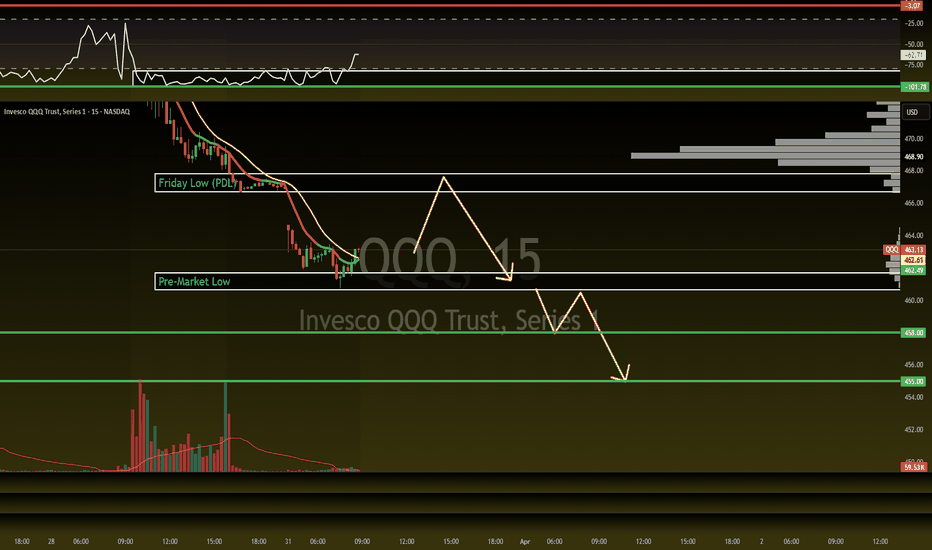Click the green 458.00 level label
The height and width of the screenshot is (550, 932).
(914, 332)
